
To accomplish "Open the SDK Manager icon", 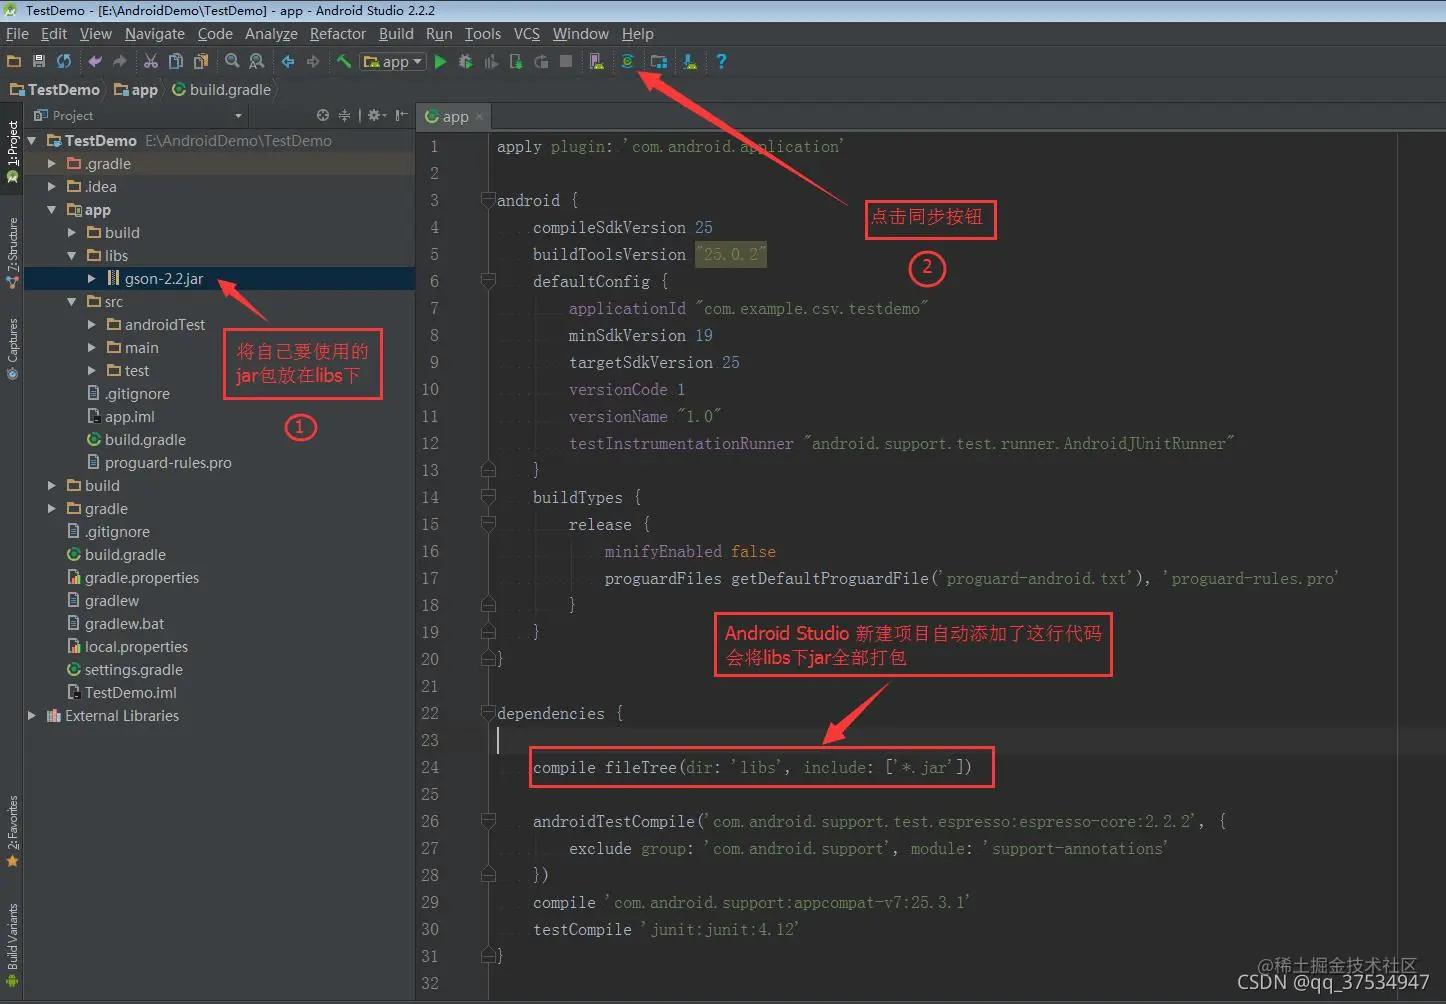I will (x=690, y=62).
